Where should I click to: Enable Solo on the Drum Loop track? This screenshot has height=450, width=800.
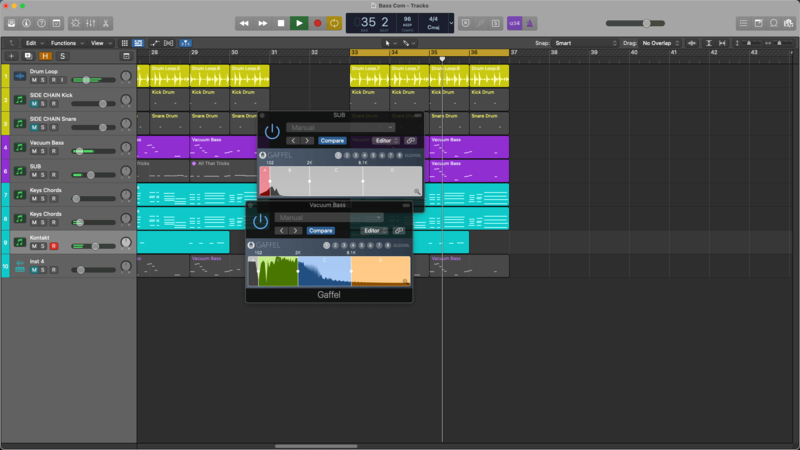point(43,80)
